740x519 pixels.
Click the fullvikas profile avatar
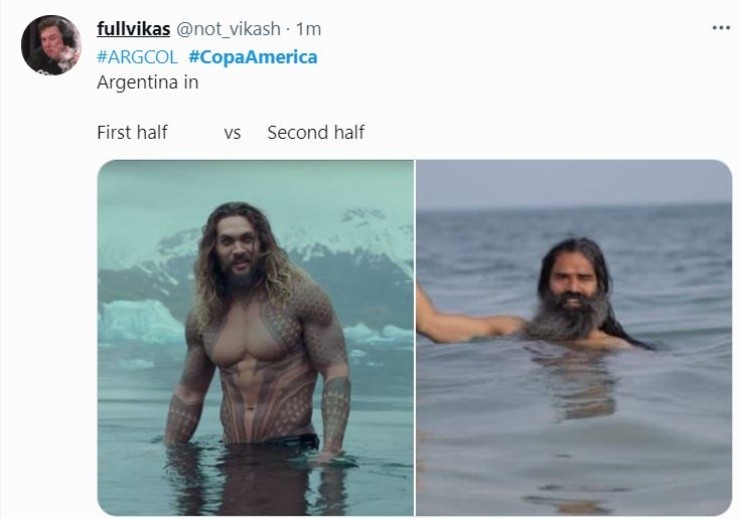[50, 45]
